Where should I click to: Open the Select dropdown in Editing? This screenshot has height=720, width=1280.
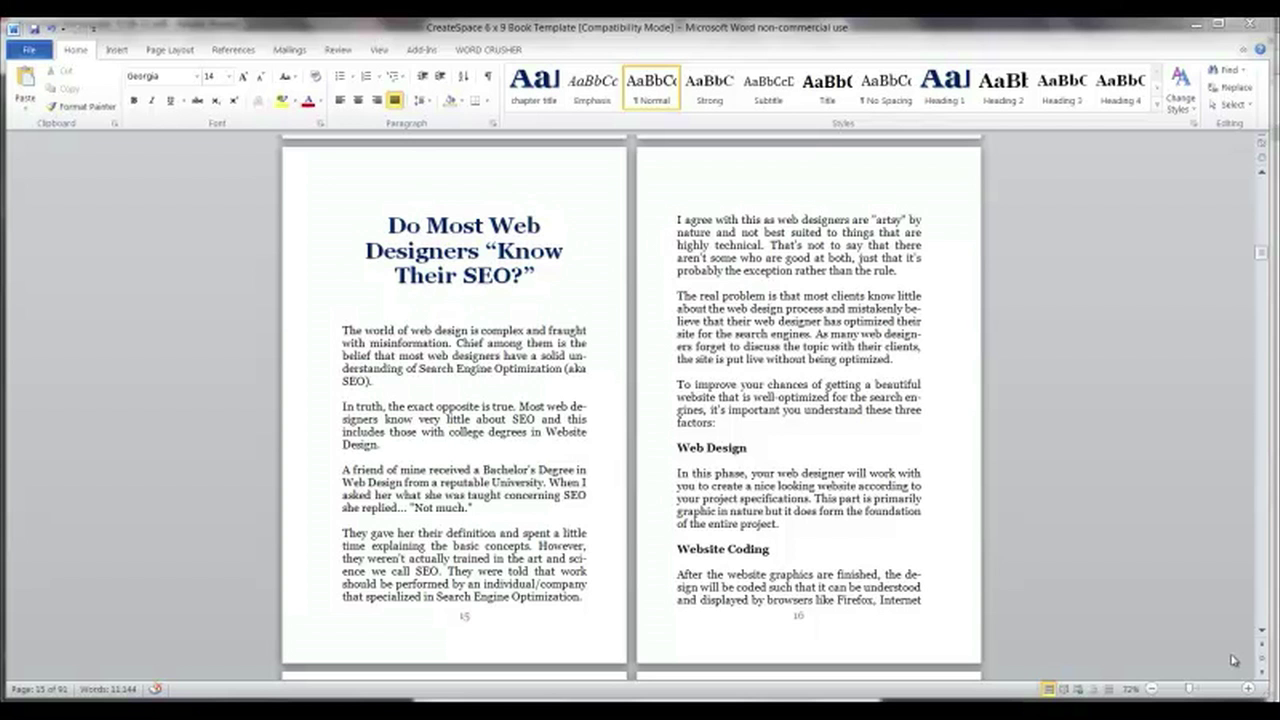(x=1232, y=104)
